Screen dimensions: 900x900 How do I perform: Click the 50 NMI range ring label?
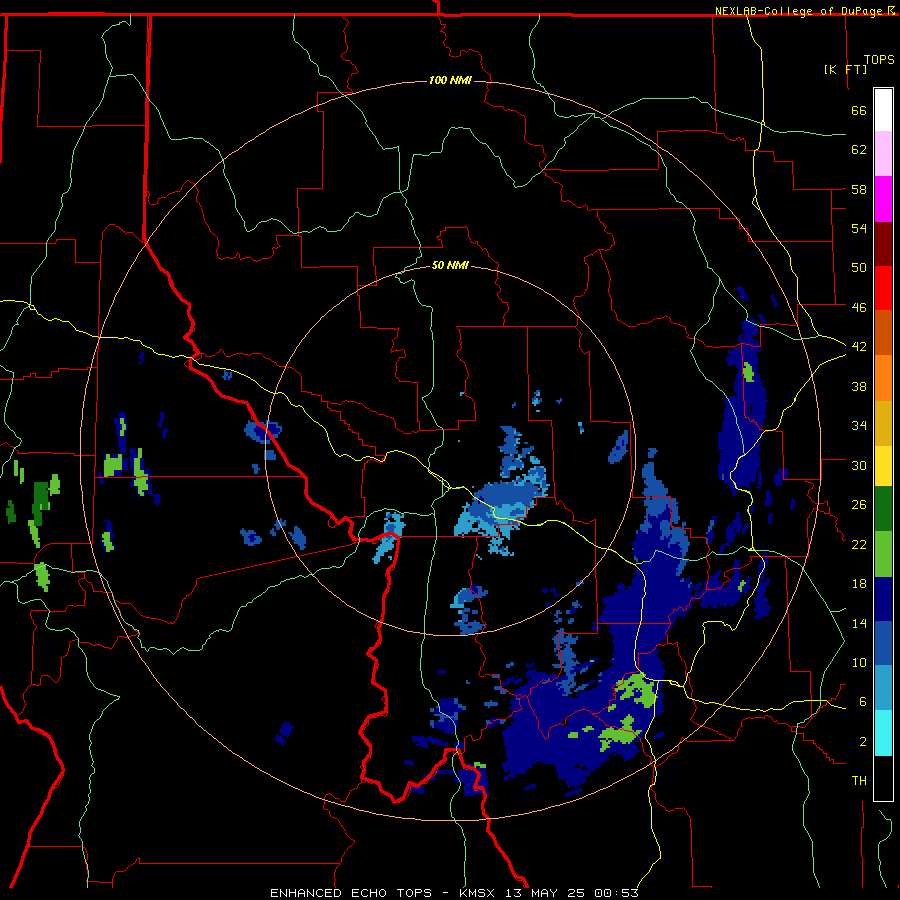(x=450, y=265)
